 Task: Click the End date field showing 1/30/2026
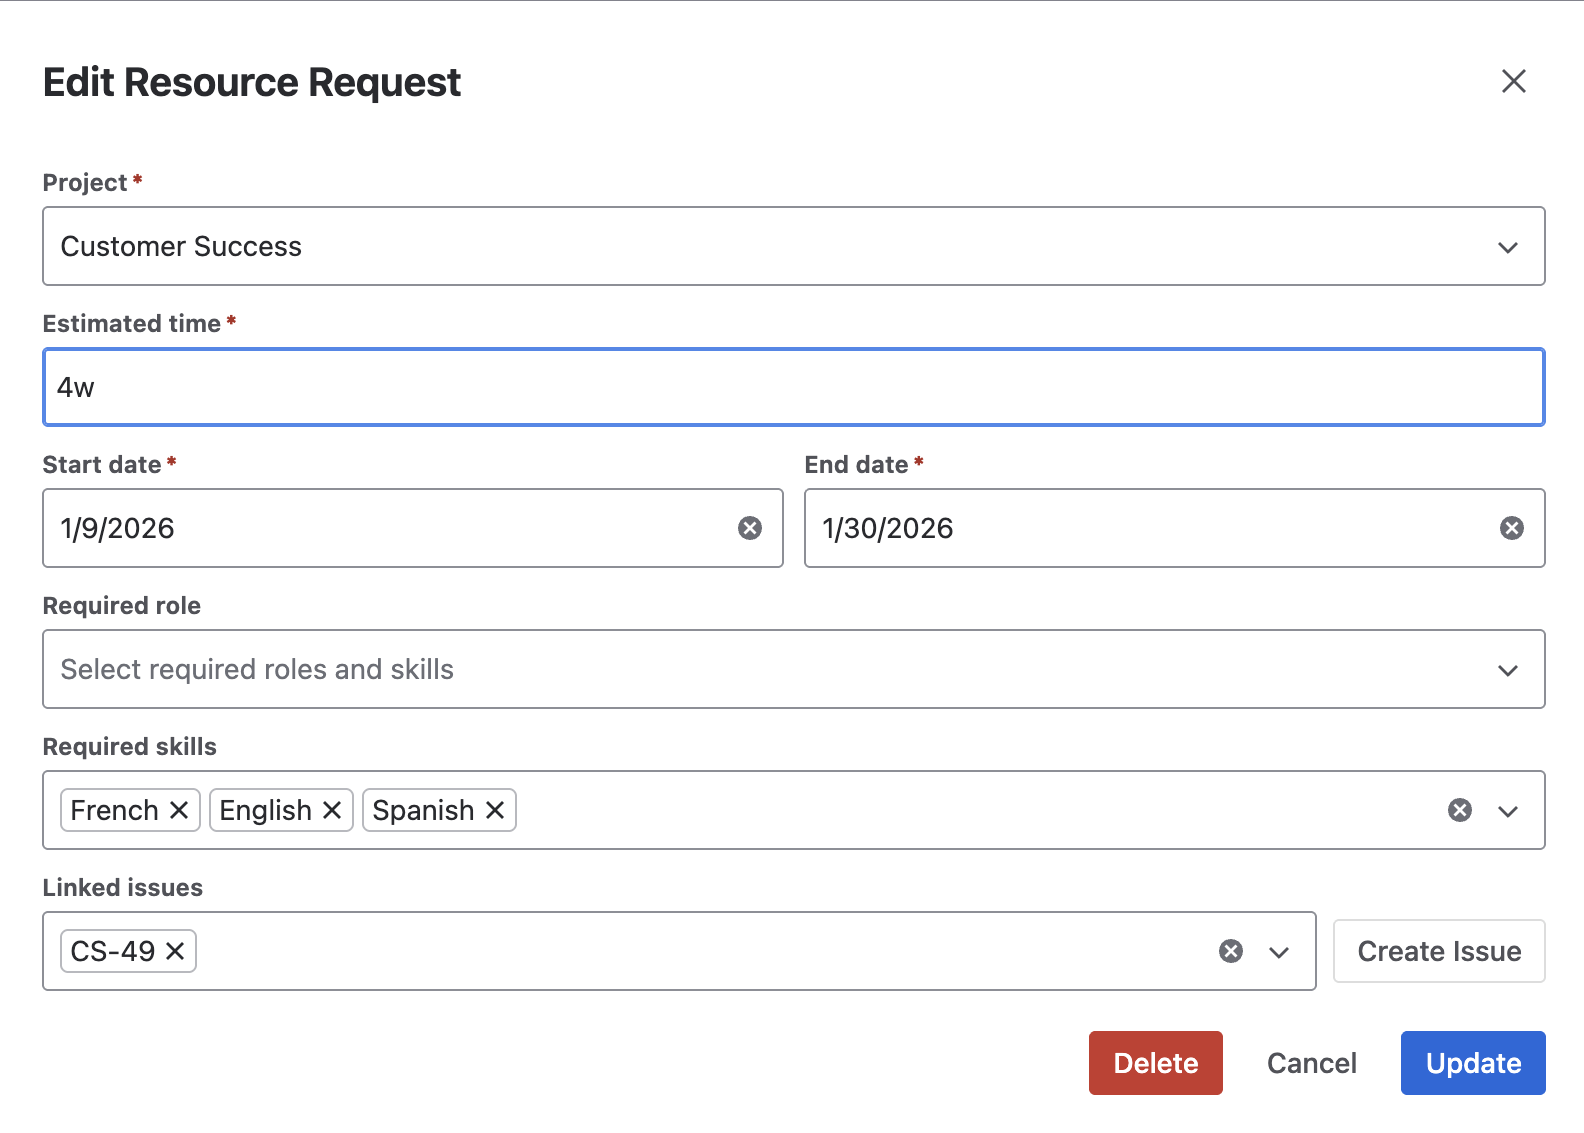coord(1150,528)
